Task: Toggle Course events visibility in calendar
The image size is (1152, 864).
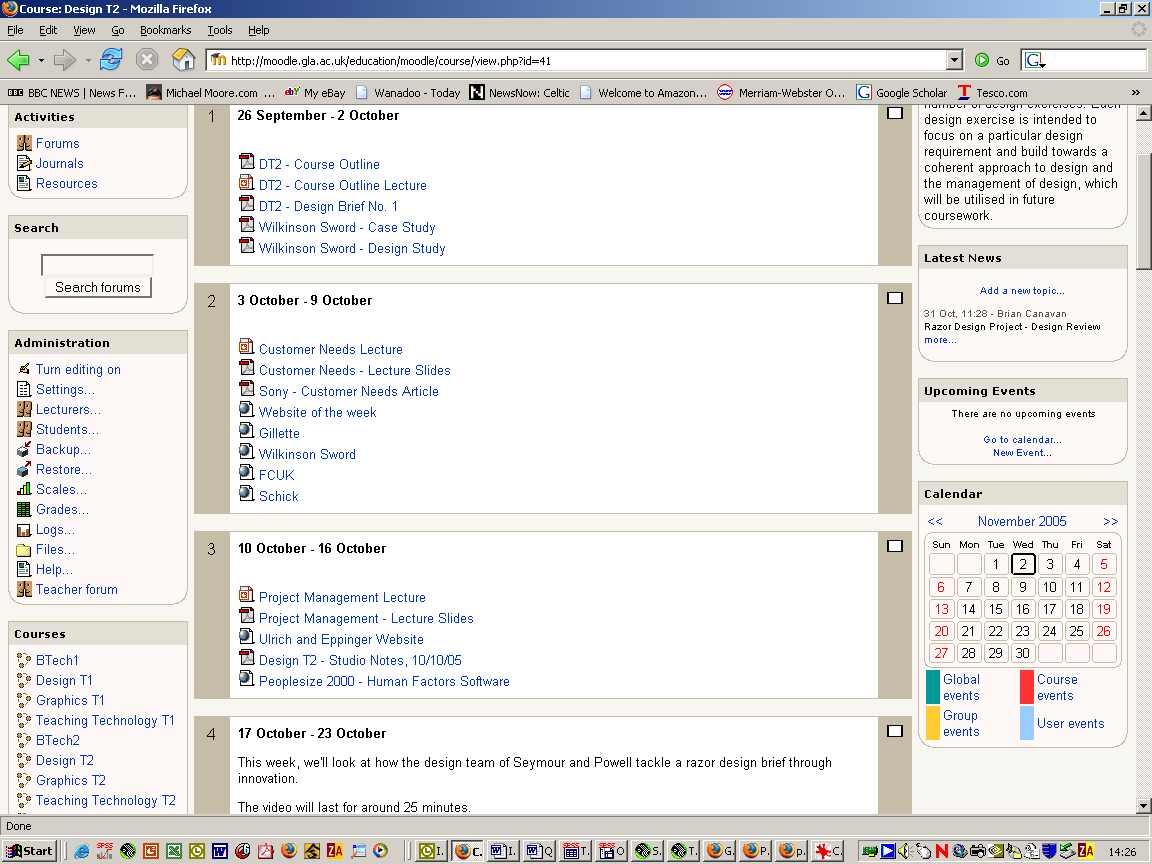Action: (1056, 687)
